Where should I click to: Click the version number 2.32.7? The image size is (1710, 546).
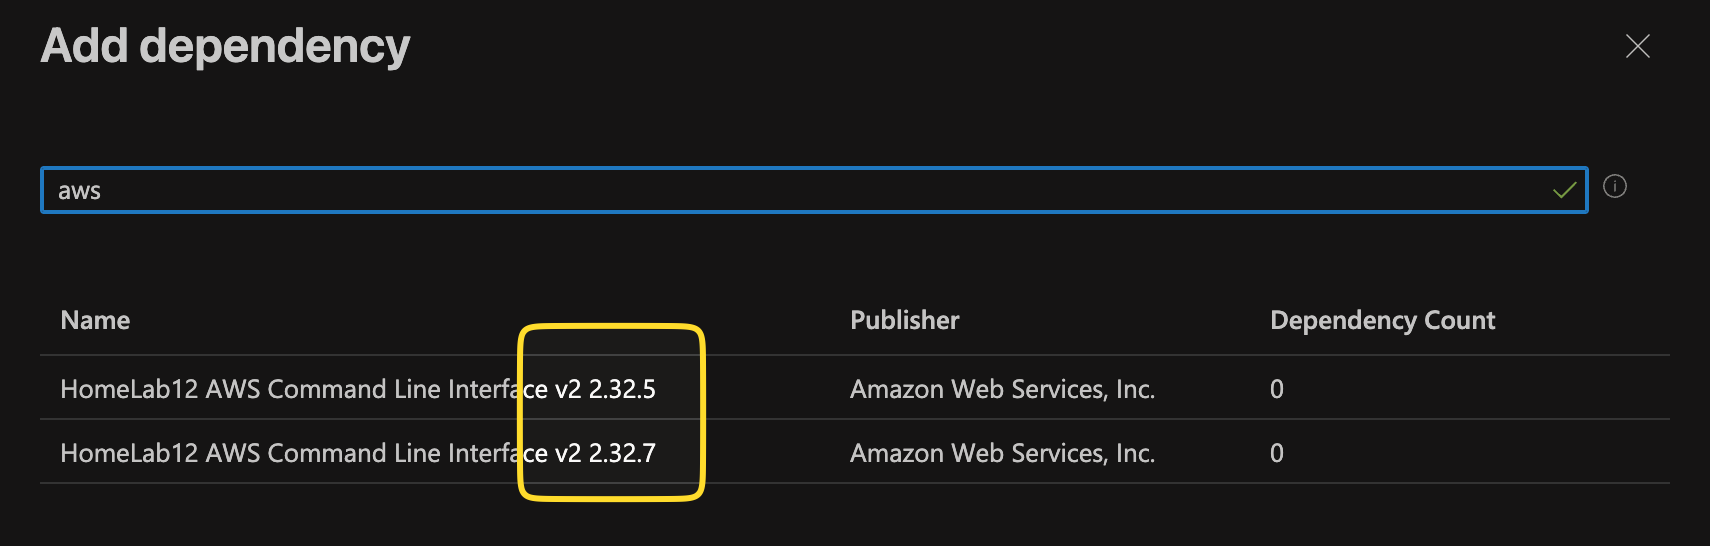click(x=622, y=453)
